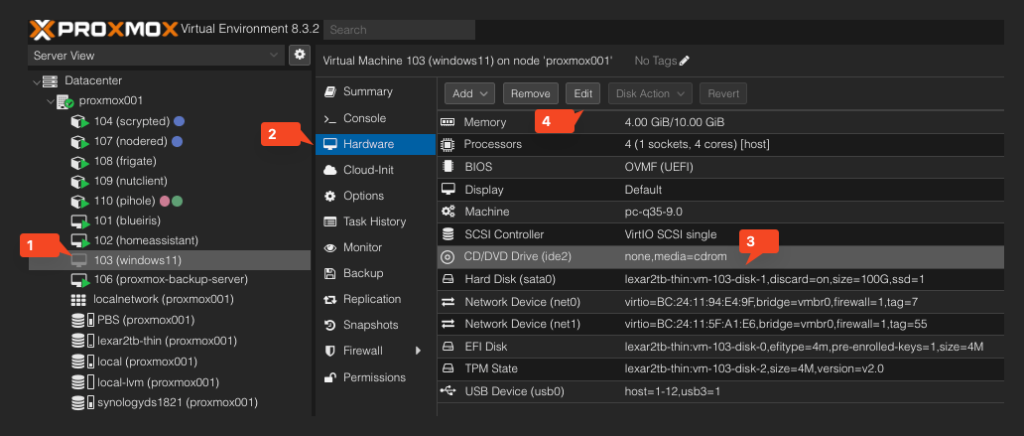Click container icon for 108 (frigate)
The image size is (1024, 436).
point(79,161)
